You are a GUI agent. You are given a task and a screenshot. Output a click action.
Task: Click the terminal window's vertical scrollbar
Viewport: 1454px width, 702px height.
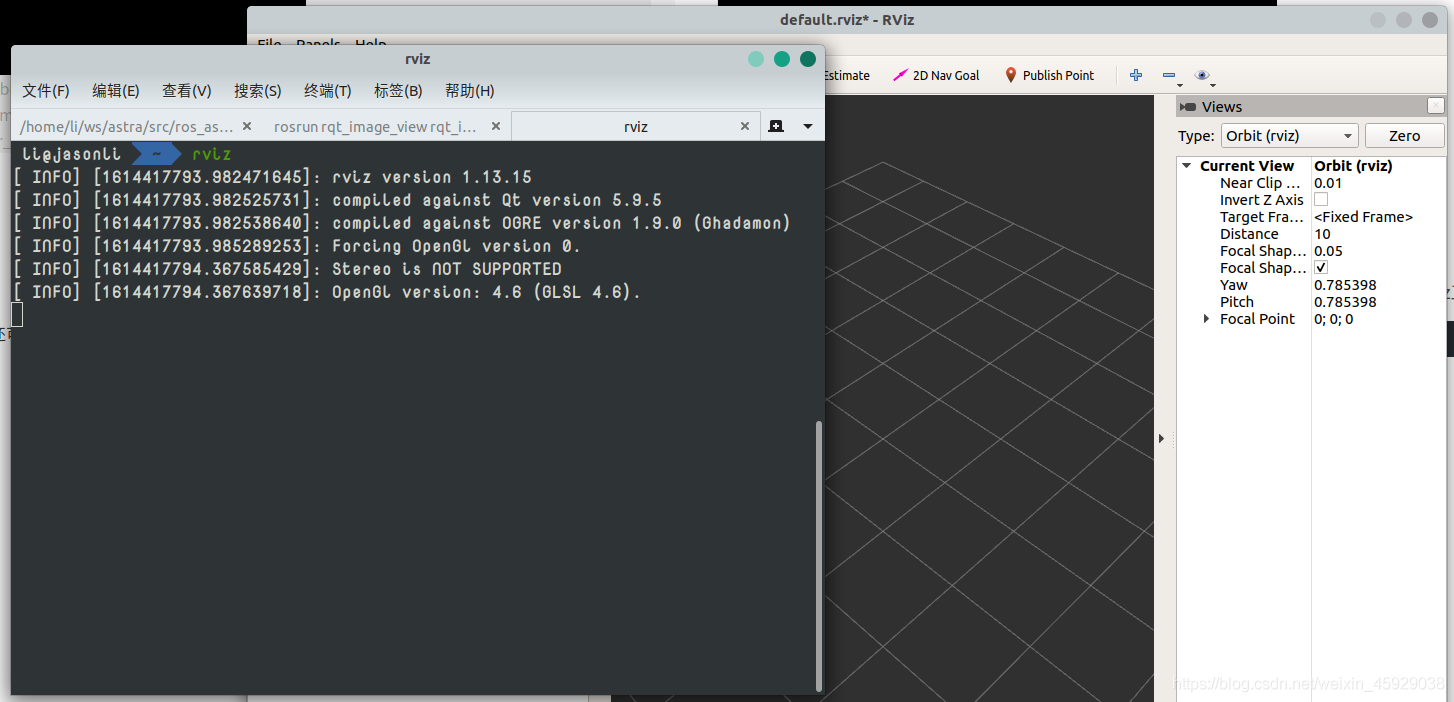(x=819, y=555)
